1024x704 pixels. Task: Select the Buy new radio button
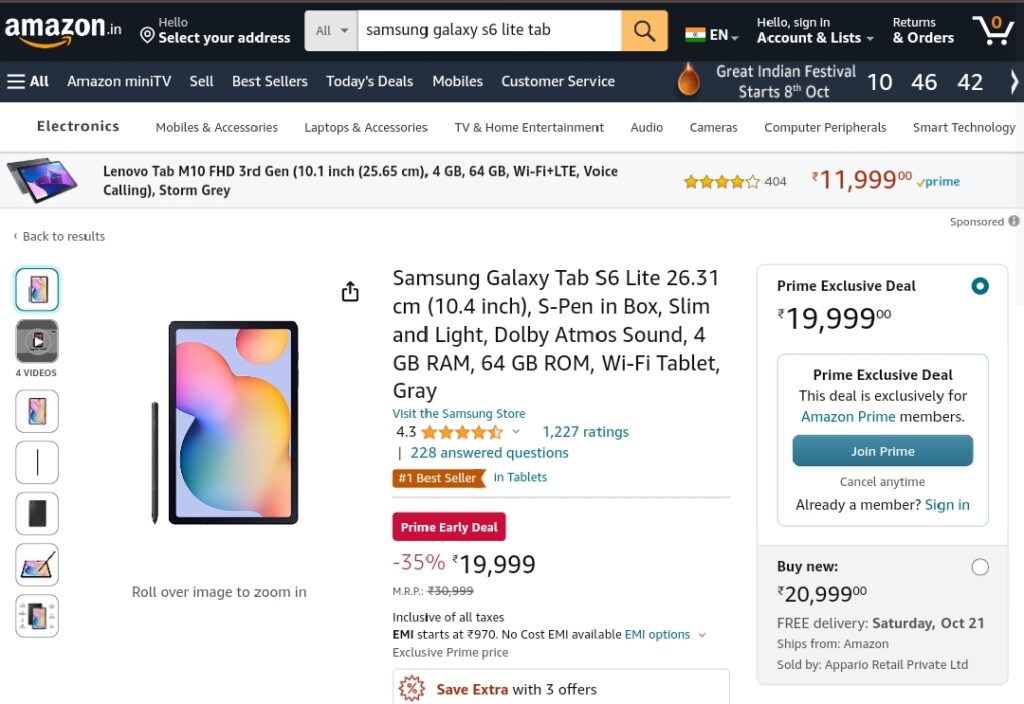[x=980, y=567]
